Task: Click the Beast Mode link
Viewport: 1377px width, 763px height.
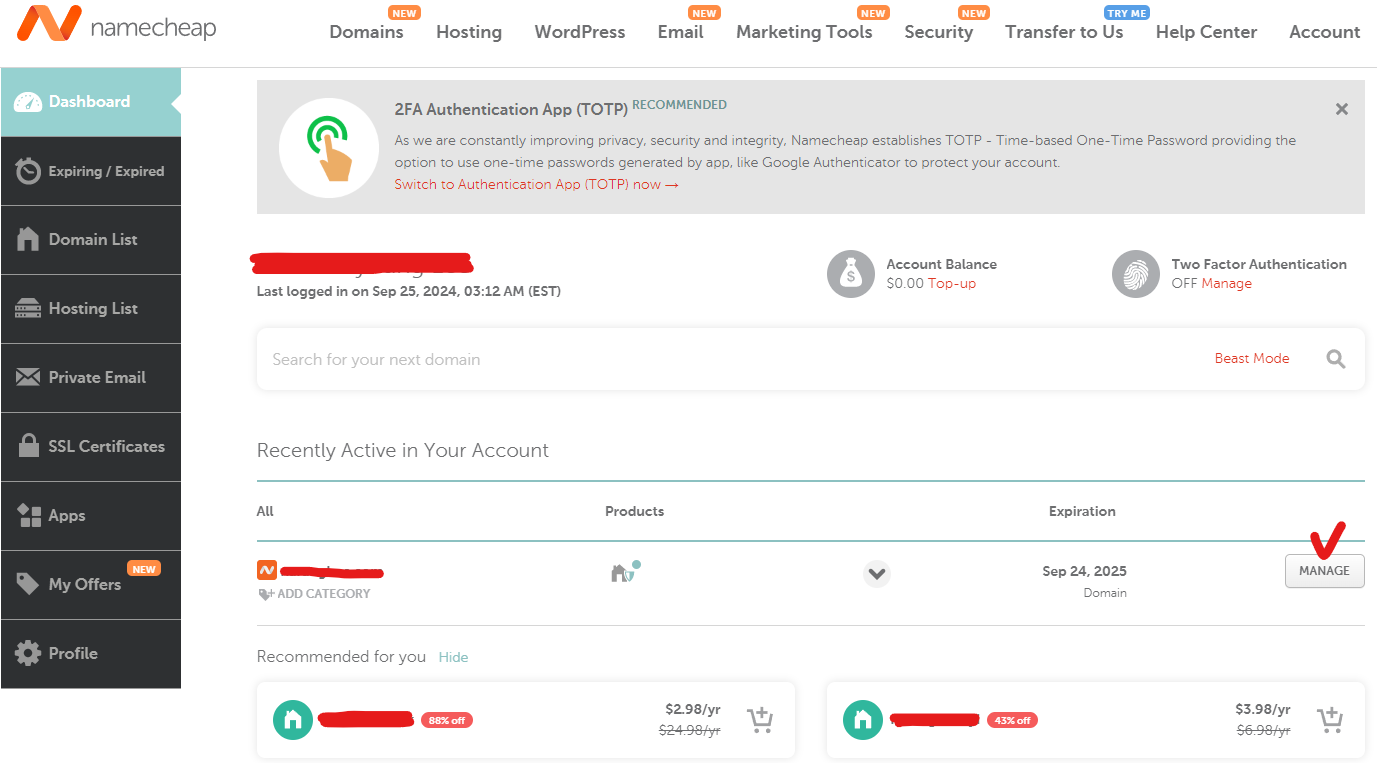Action: 1252,358
